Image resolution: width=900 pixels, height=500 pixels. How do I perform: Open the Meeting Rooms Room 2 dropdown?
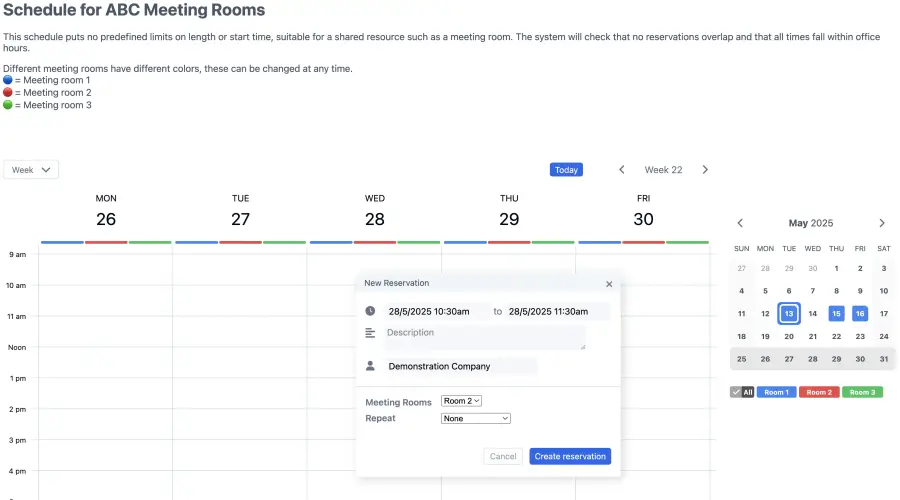pyautogui.click(x=461, y=401)
